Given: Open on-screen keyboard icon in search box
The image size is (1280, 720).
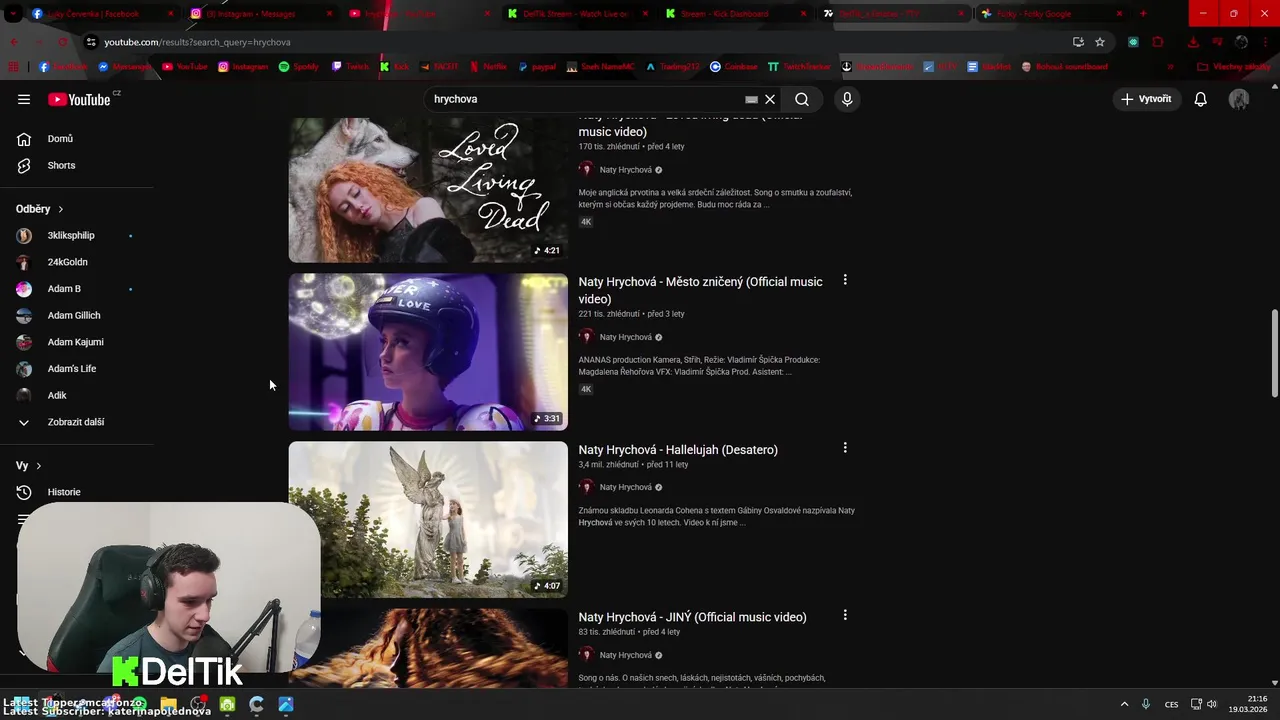Looking at the screenshot, I should (752, 99).
